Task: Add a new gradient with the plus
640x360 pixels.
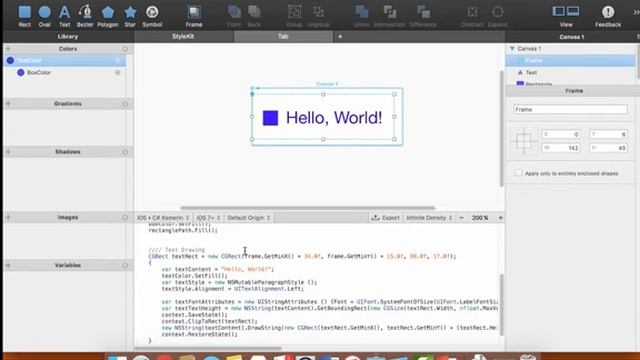Action: [x=8, y=104]
